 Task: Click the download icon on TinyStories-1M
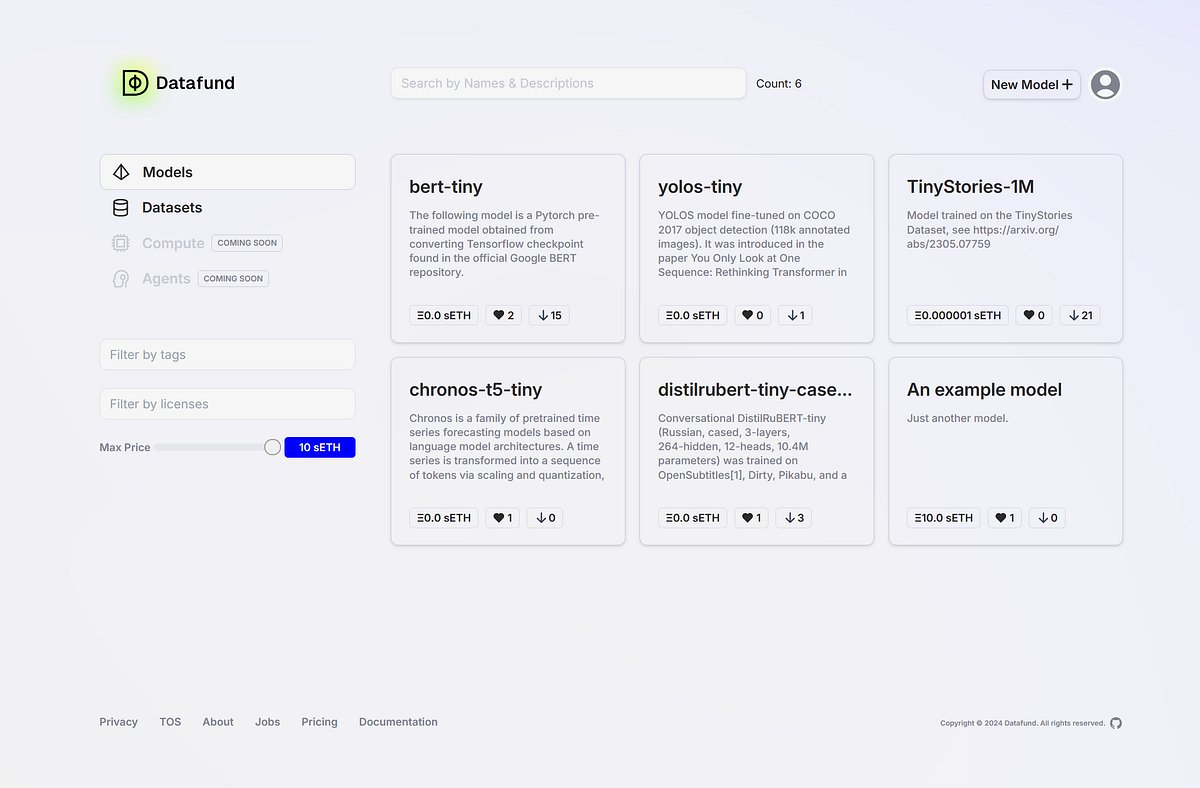[x=1079, y=315]
